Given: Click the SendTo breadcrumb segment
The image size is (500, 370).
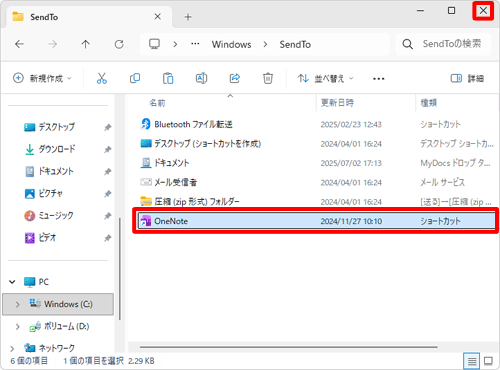Looking at the screenshot, I should [x=295, y=44].
